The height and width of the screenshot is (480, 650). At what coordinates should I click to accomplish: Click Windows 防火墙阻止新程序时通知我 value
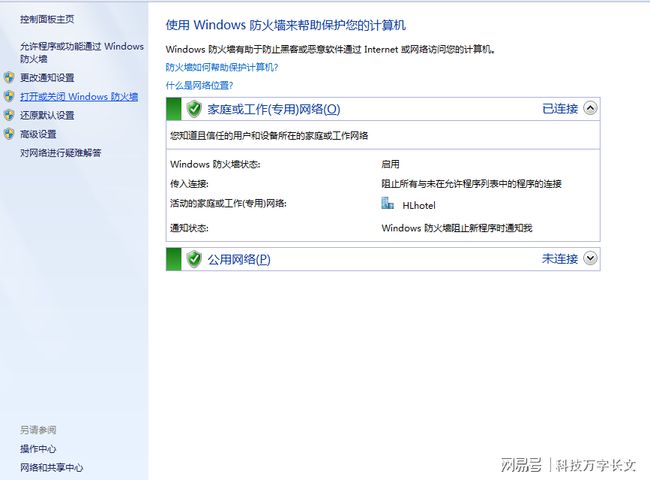pyautogui.click(x=457, y=228)
